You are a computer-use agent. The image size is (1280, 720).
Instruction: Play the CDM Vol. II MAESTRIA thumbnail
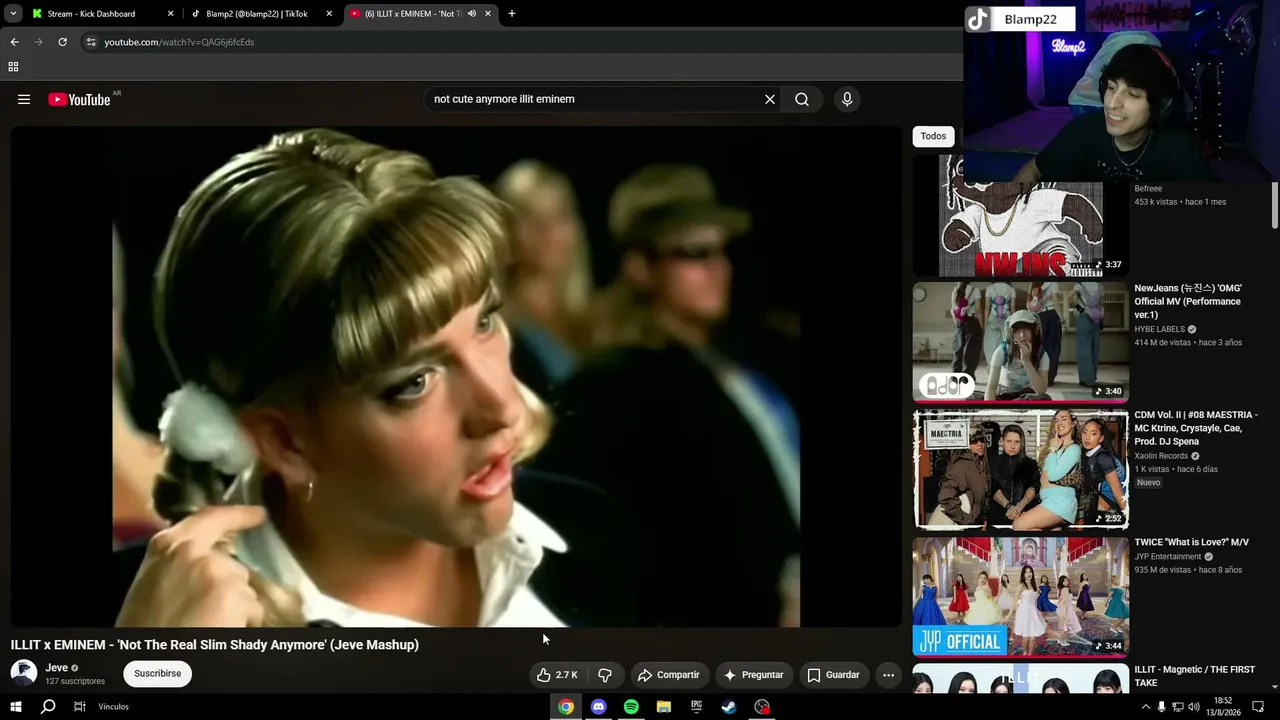[1020, 469]
